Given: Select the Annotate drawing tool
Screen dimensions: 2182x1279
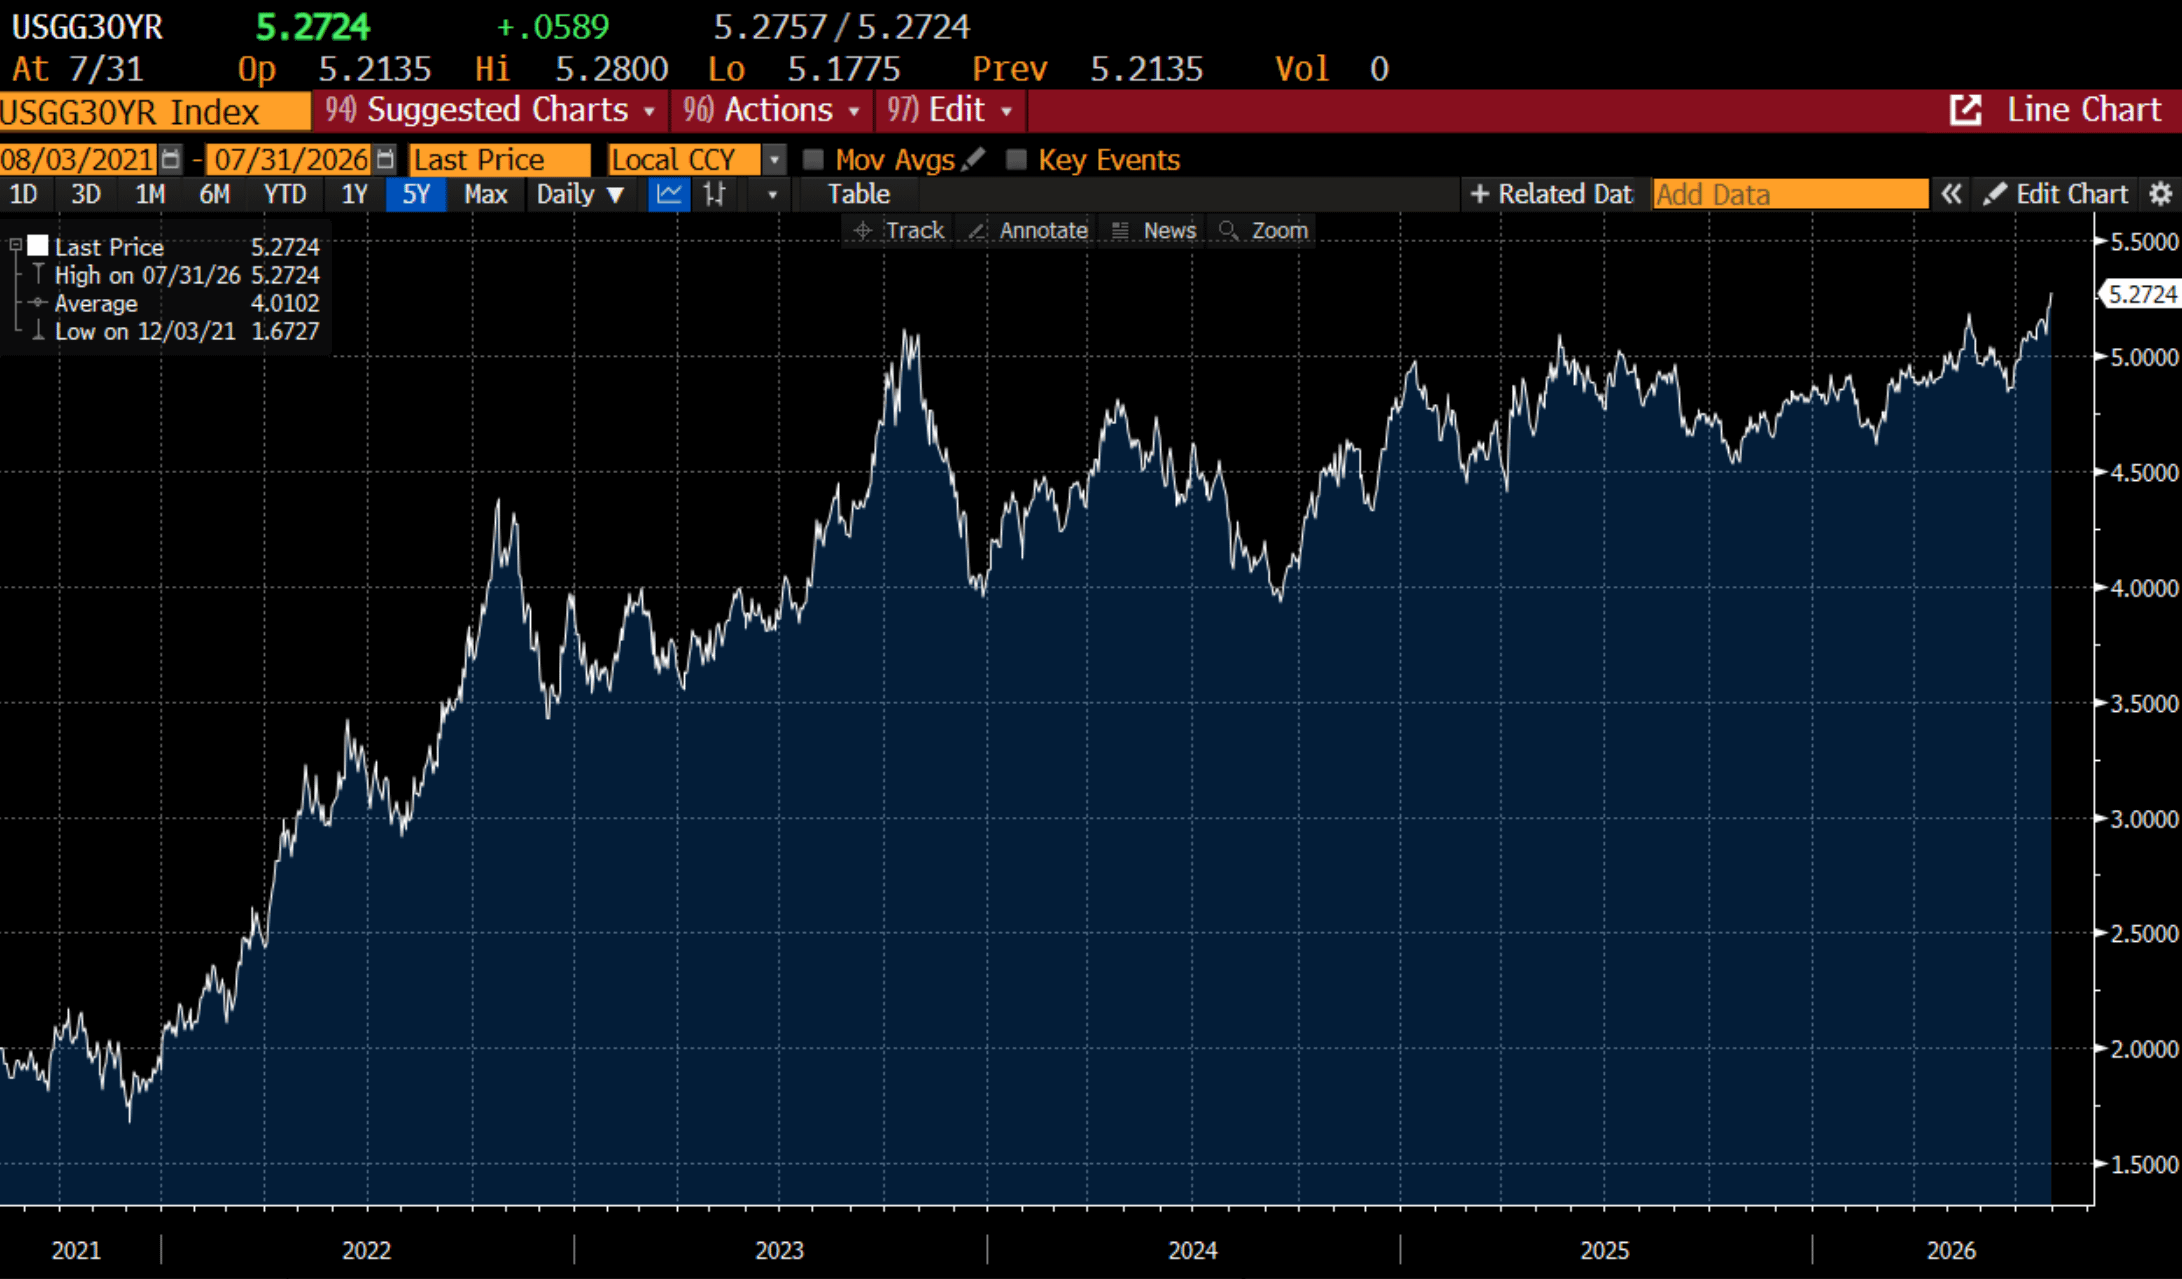Looking at the screenshot, I should (x=1028, y=231).
